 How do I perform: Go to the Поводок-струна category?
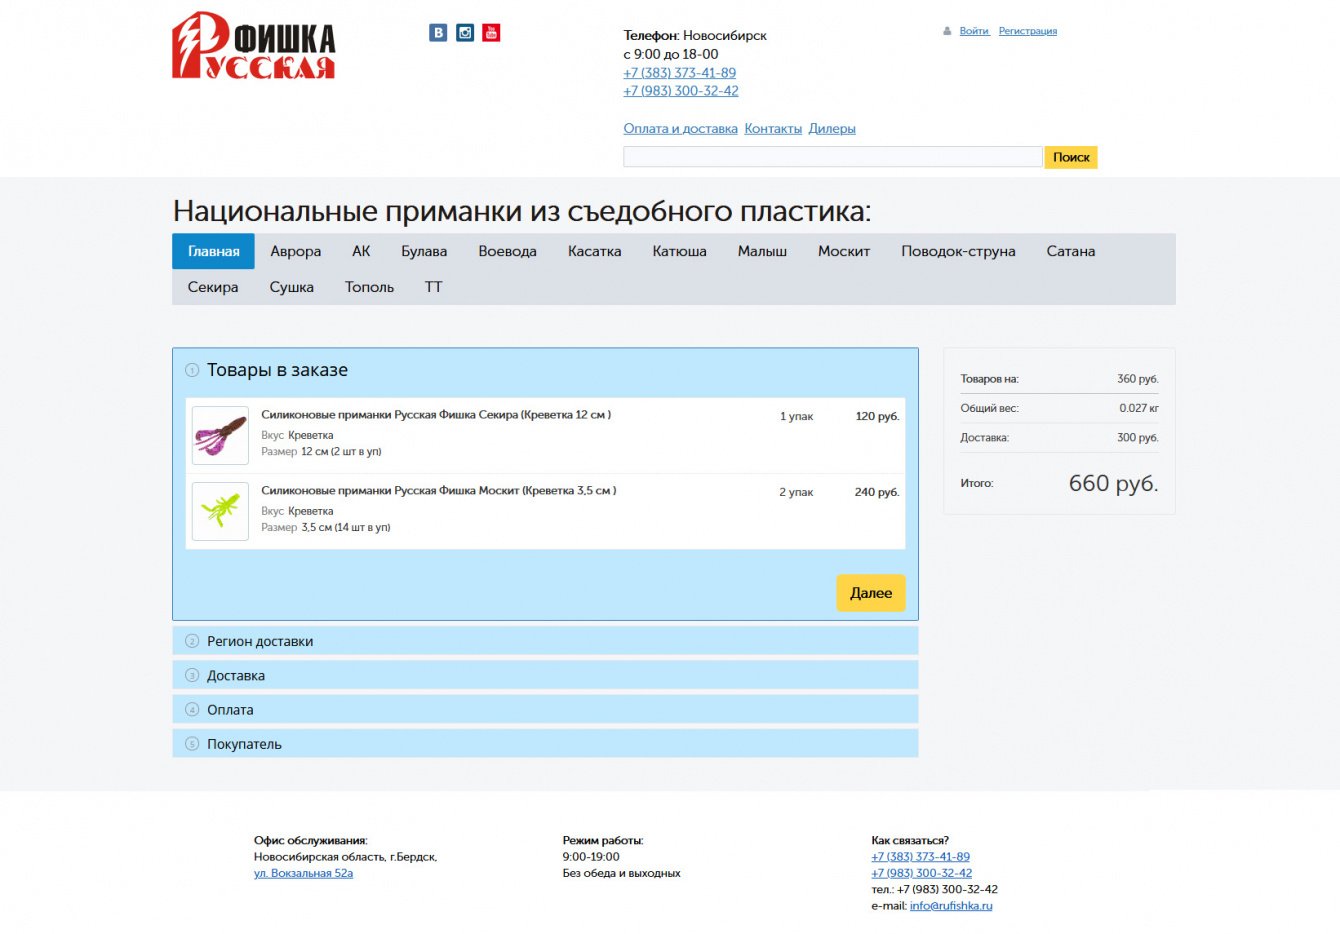click(958, 251)
